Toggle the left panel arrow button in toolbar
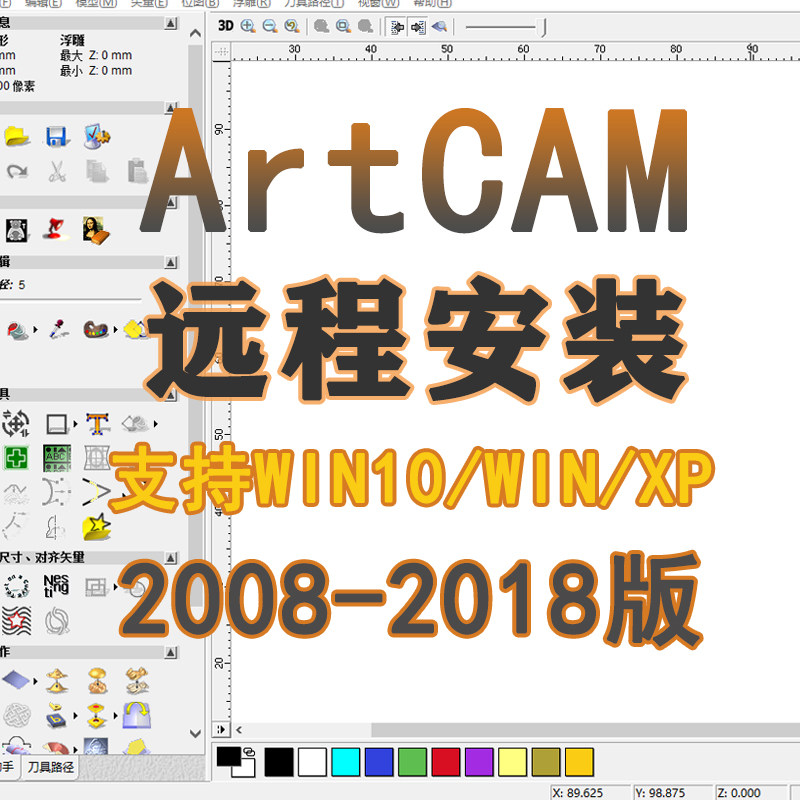 (x=396, y=27)
